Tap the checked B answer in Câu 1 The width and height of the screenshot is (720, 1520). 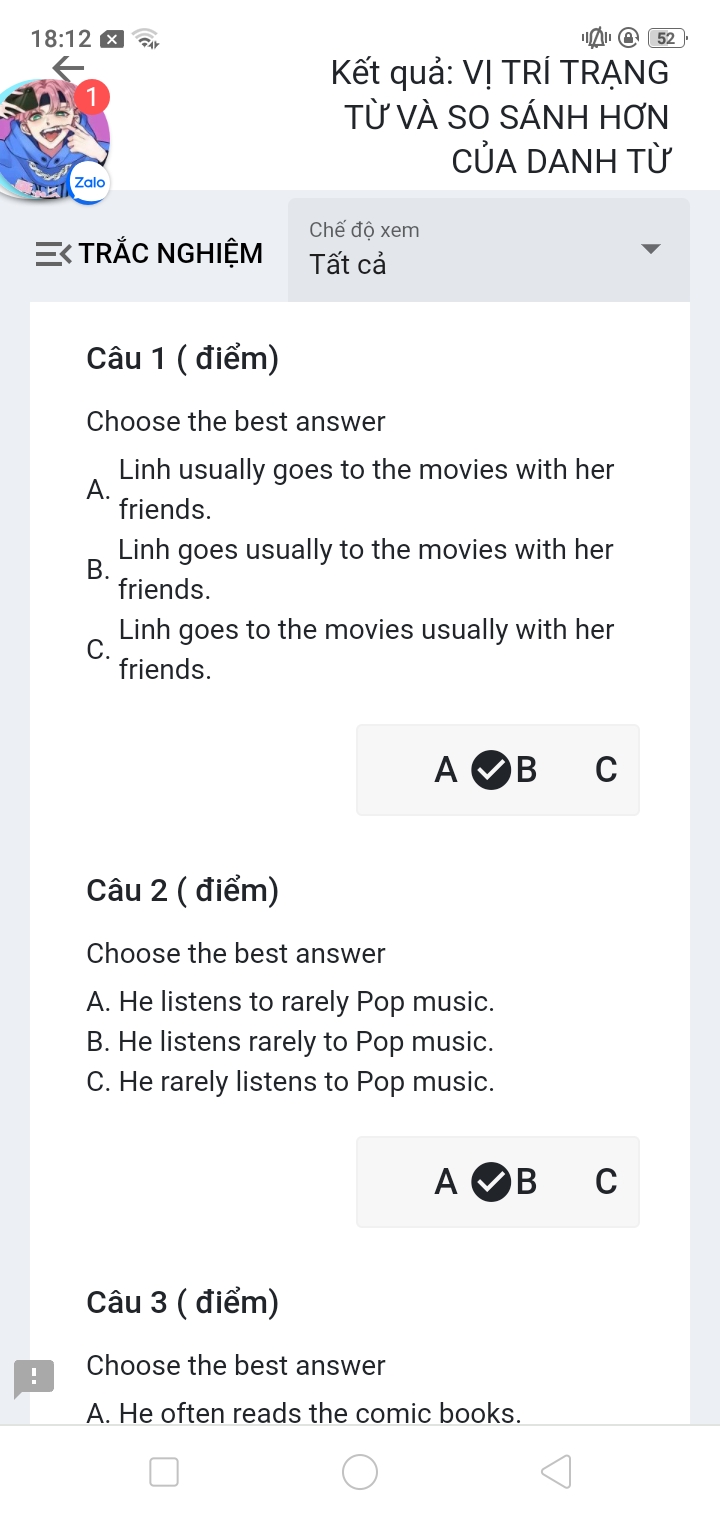tap(505, 770)
